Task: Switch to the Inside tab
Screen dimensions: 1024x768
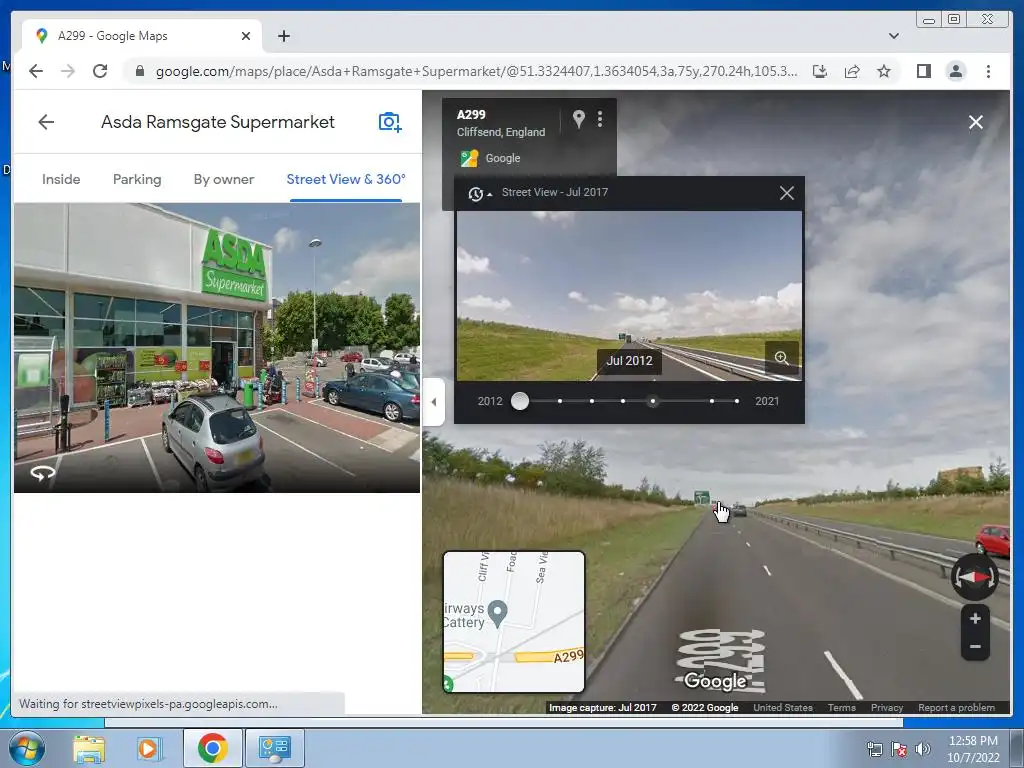Action: (x=61, y=179)
